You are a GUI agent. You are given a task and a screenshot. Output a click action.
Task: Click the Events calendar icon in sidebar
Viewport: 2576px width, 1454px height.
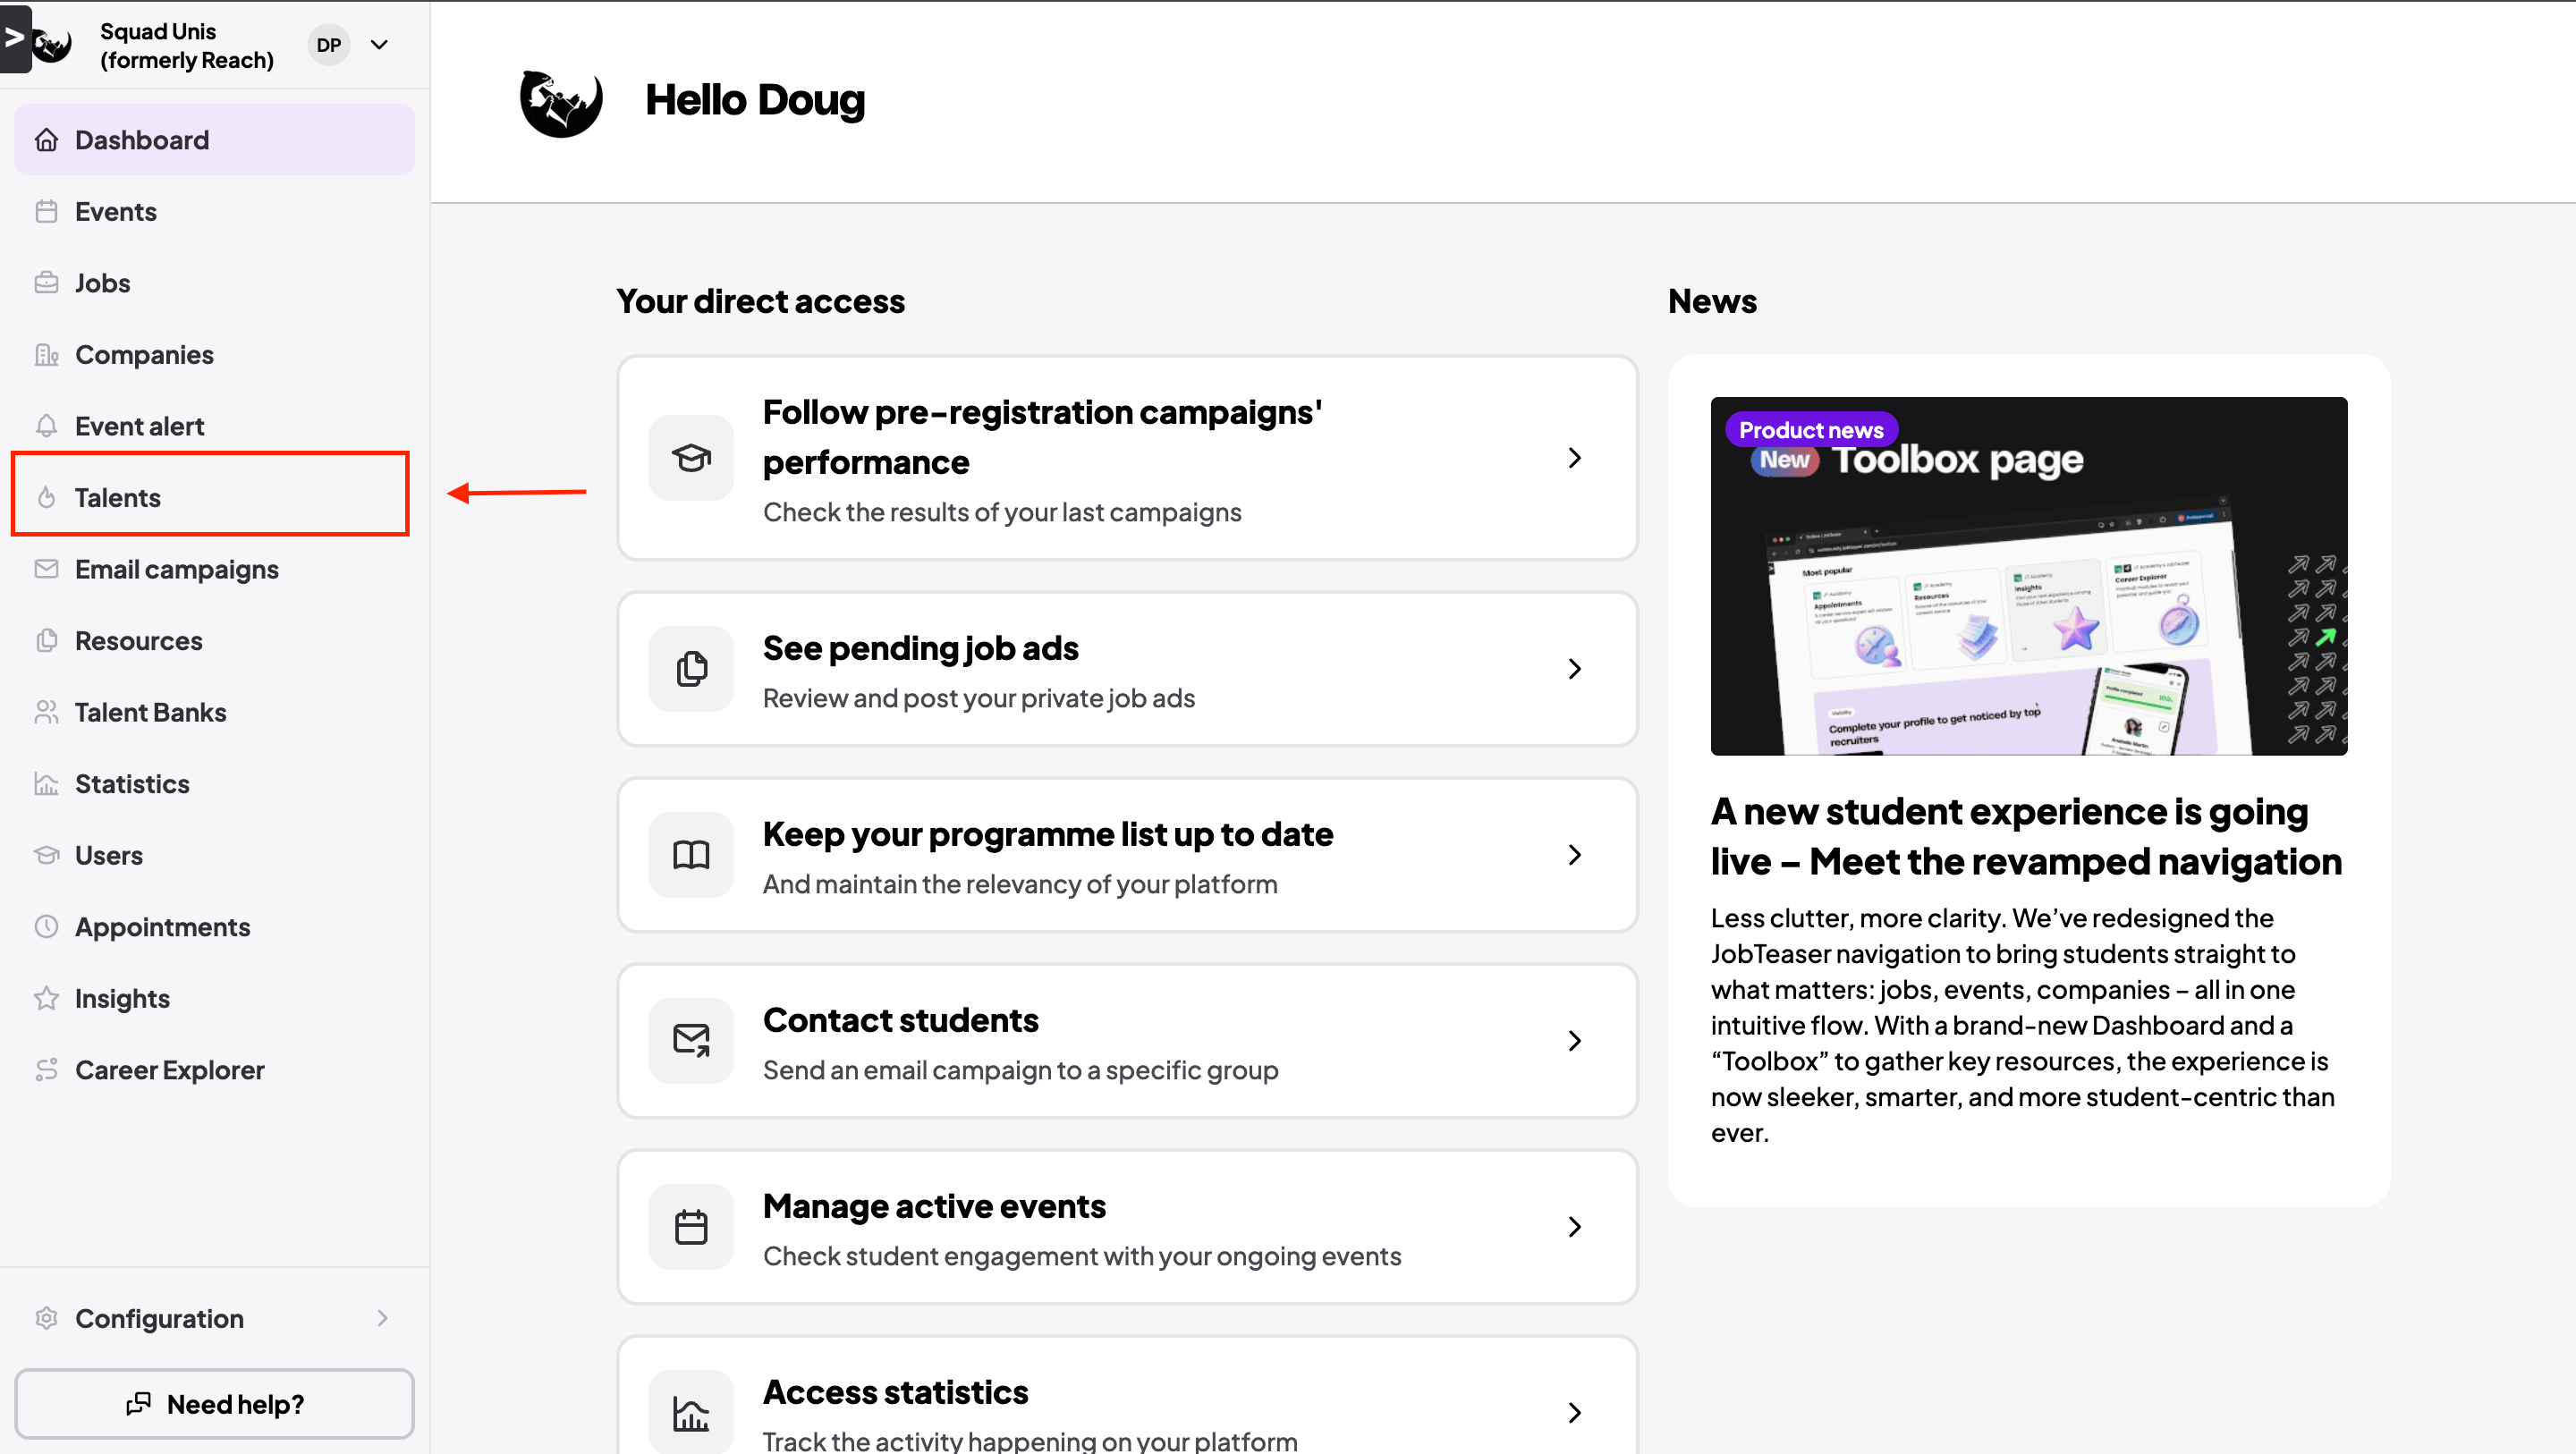[x=46, y=211]
